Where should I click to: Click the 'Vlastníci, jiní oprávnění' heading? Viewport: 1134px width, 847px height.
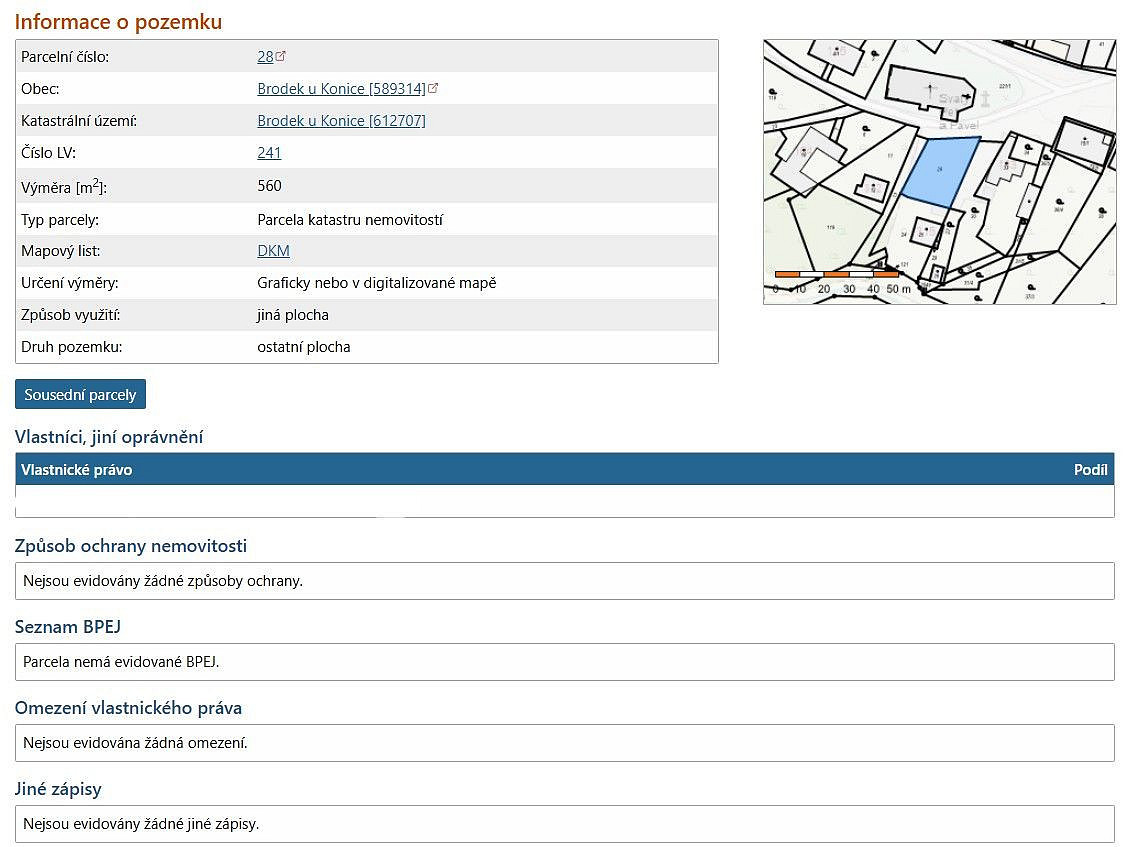click(x=109, y=437)
